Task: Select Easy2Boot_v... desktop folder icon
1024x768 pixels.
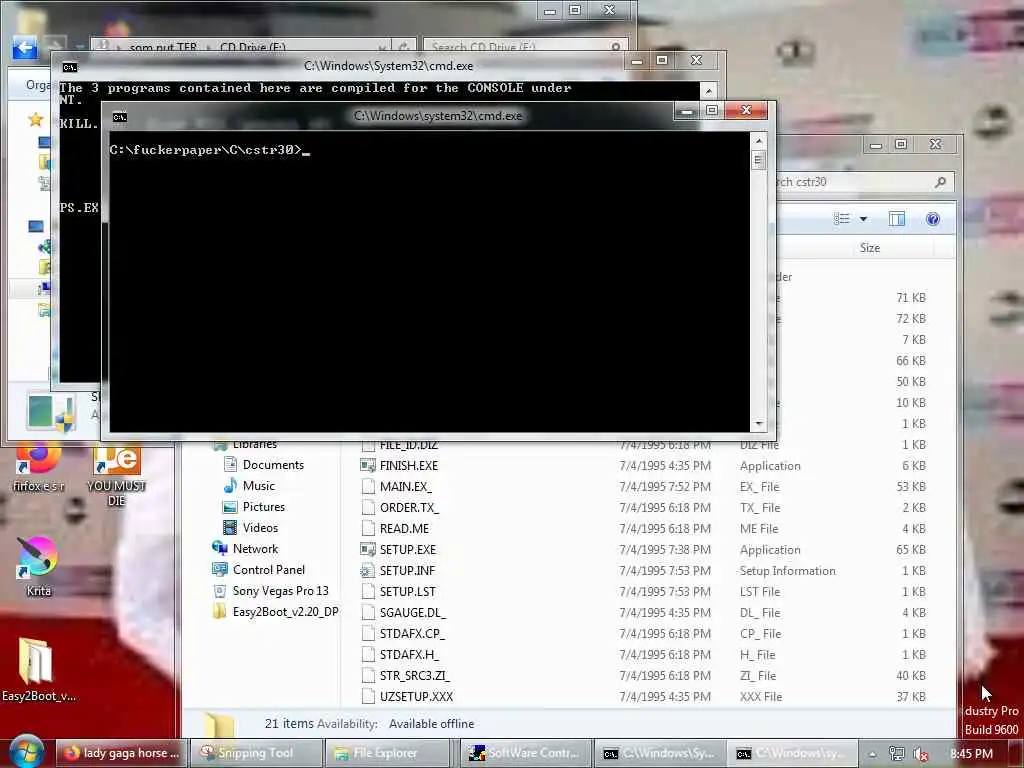Action: tap(38, 669)
